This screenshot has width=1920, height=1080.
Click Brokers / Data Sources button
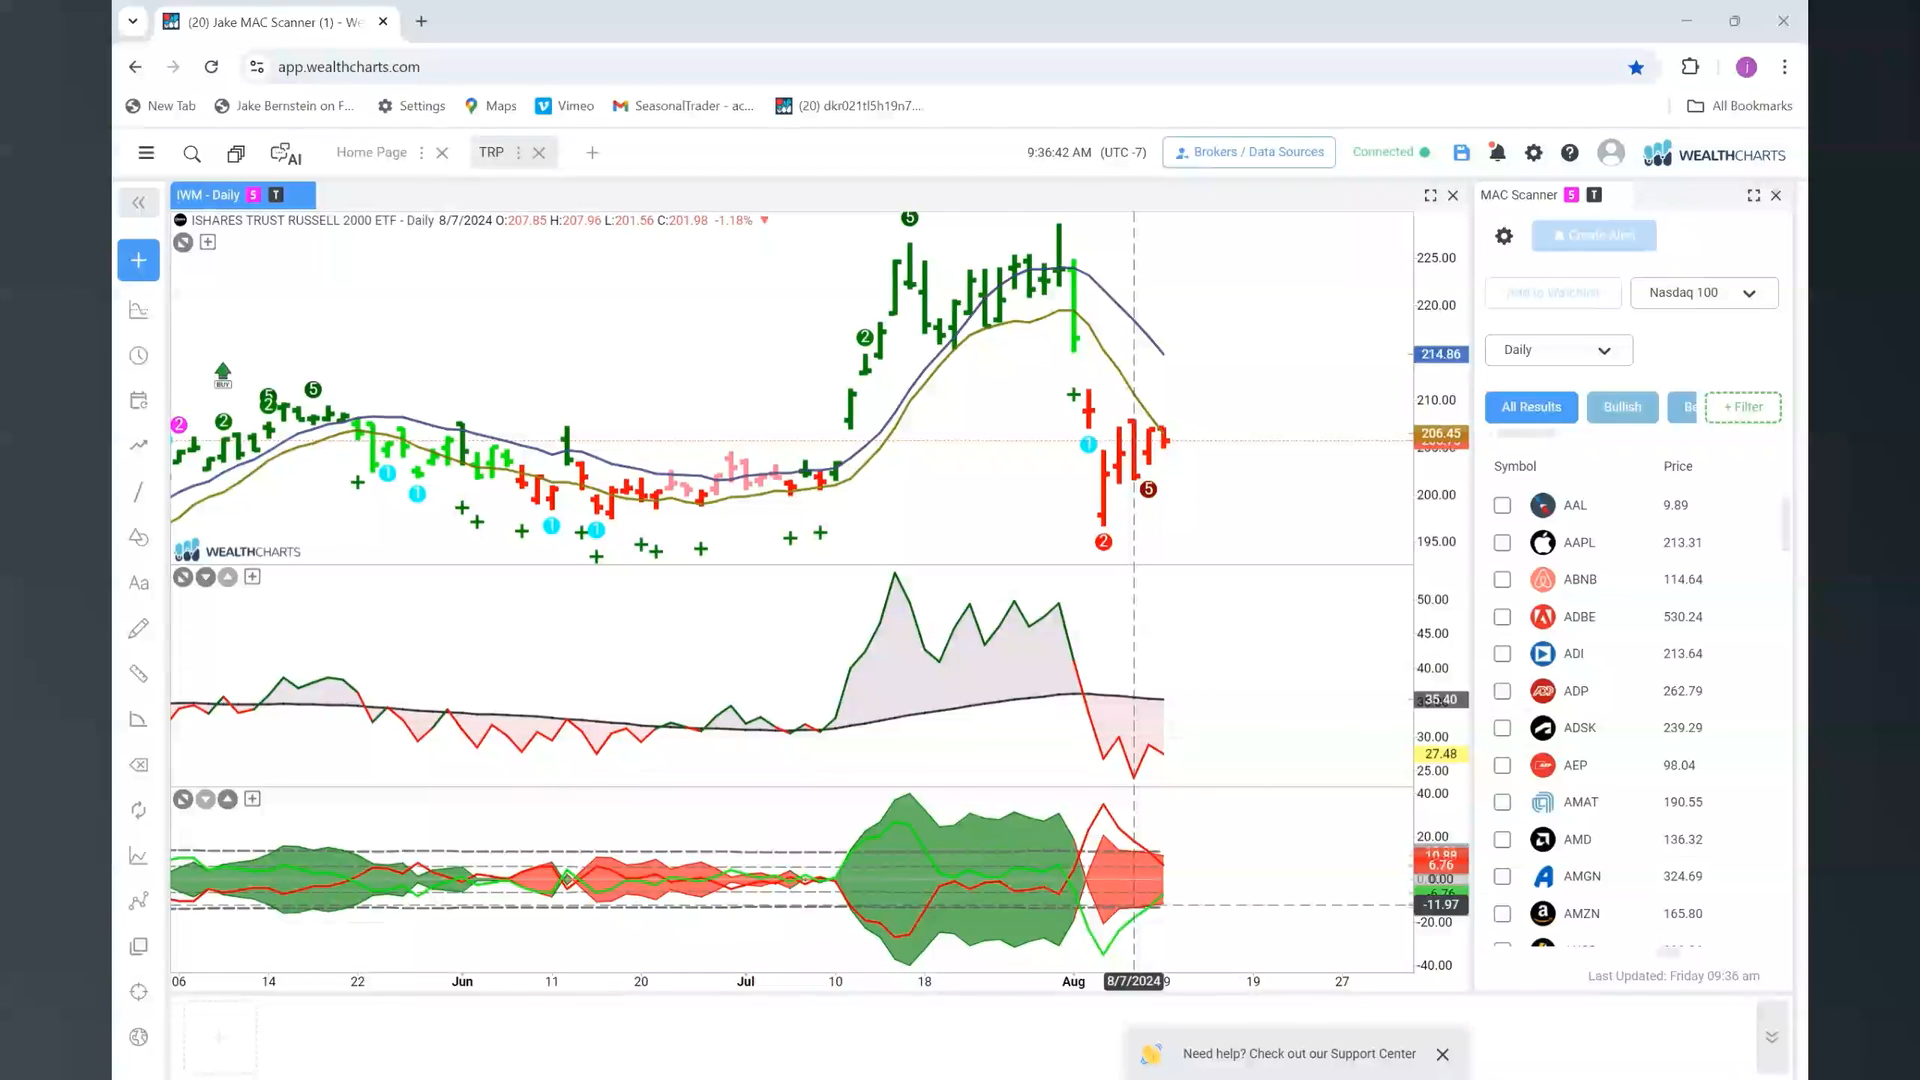tap(1249, 152)
